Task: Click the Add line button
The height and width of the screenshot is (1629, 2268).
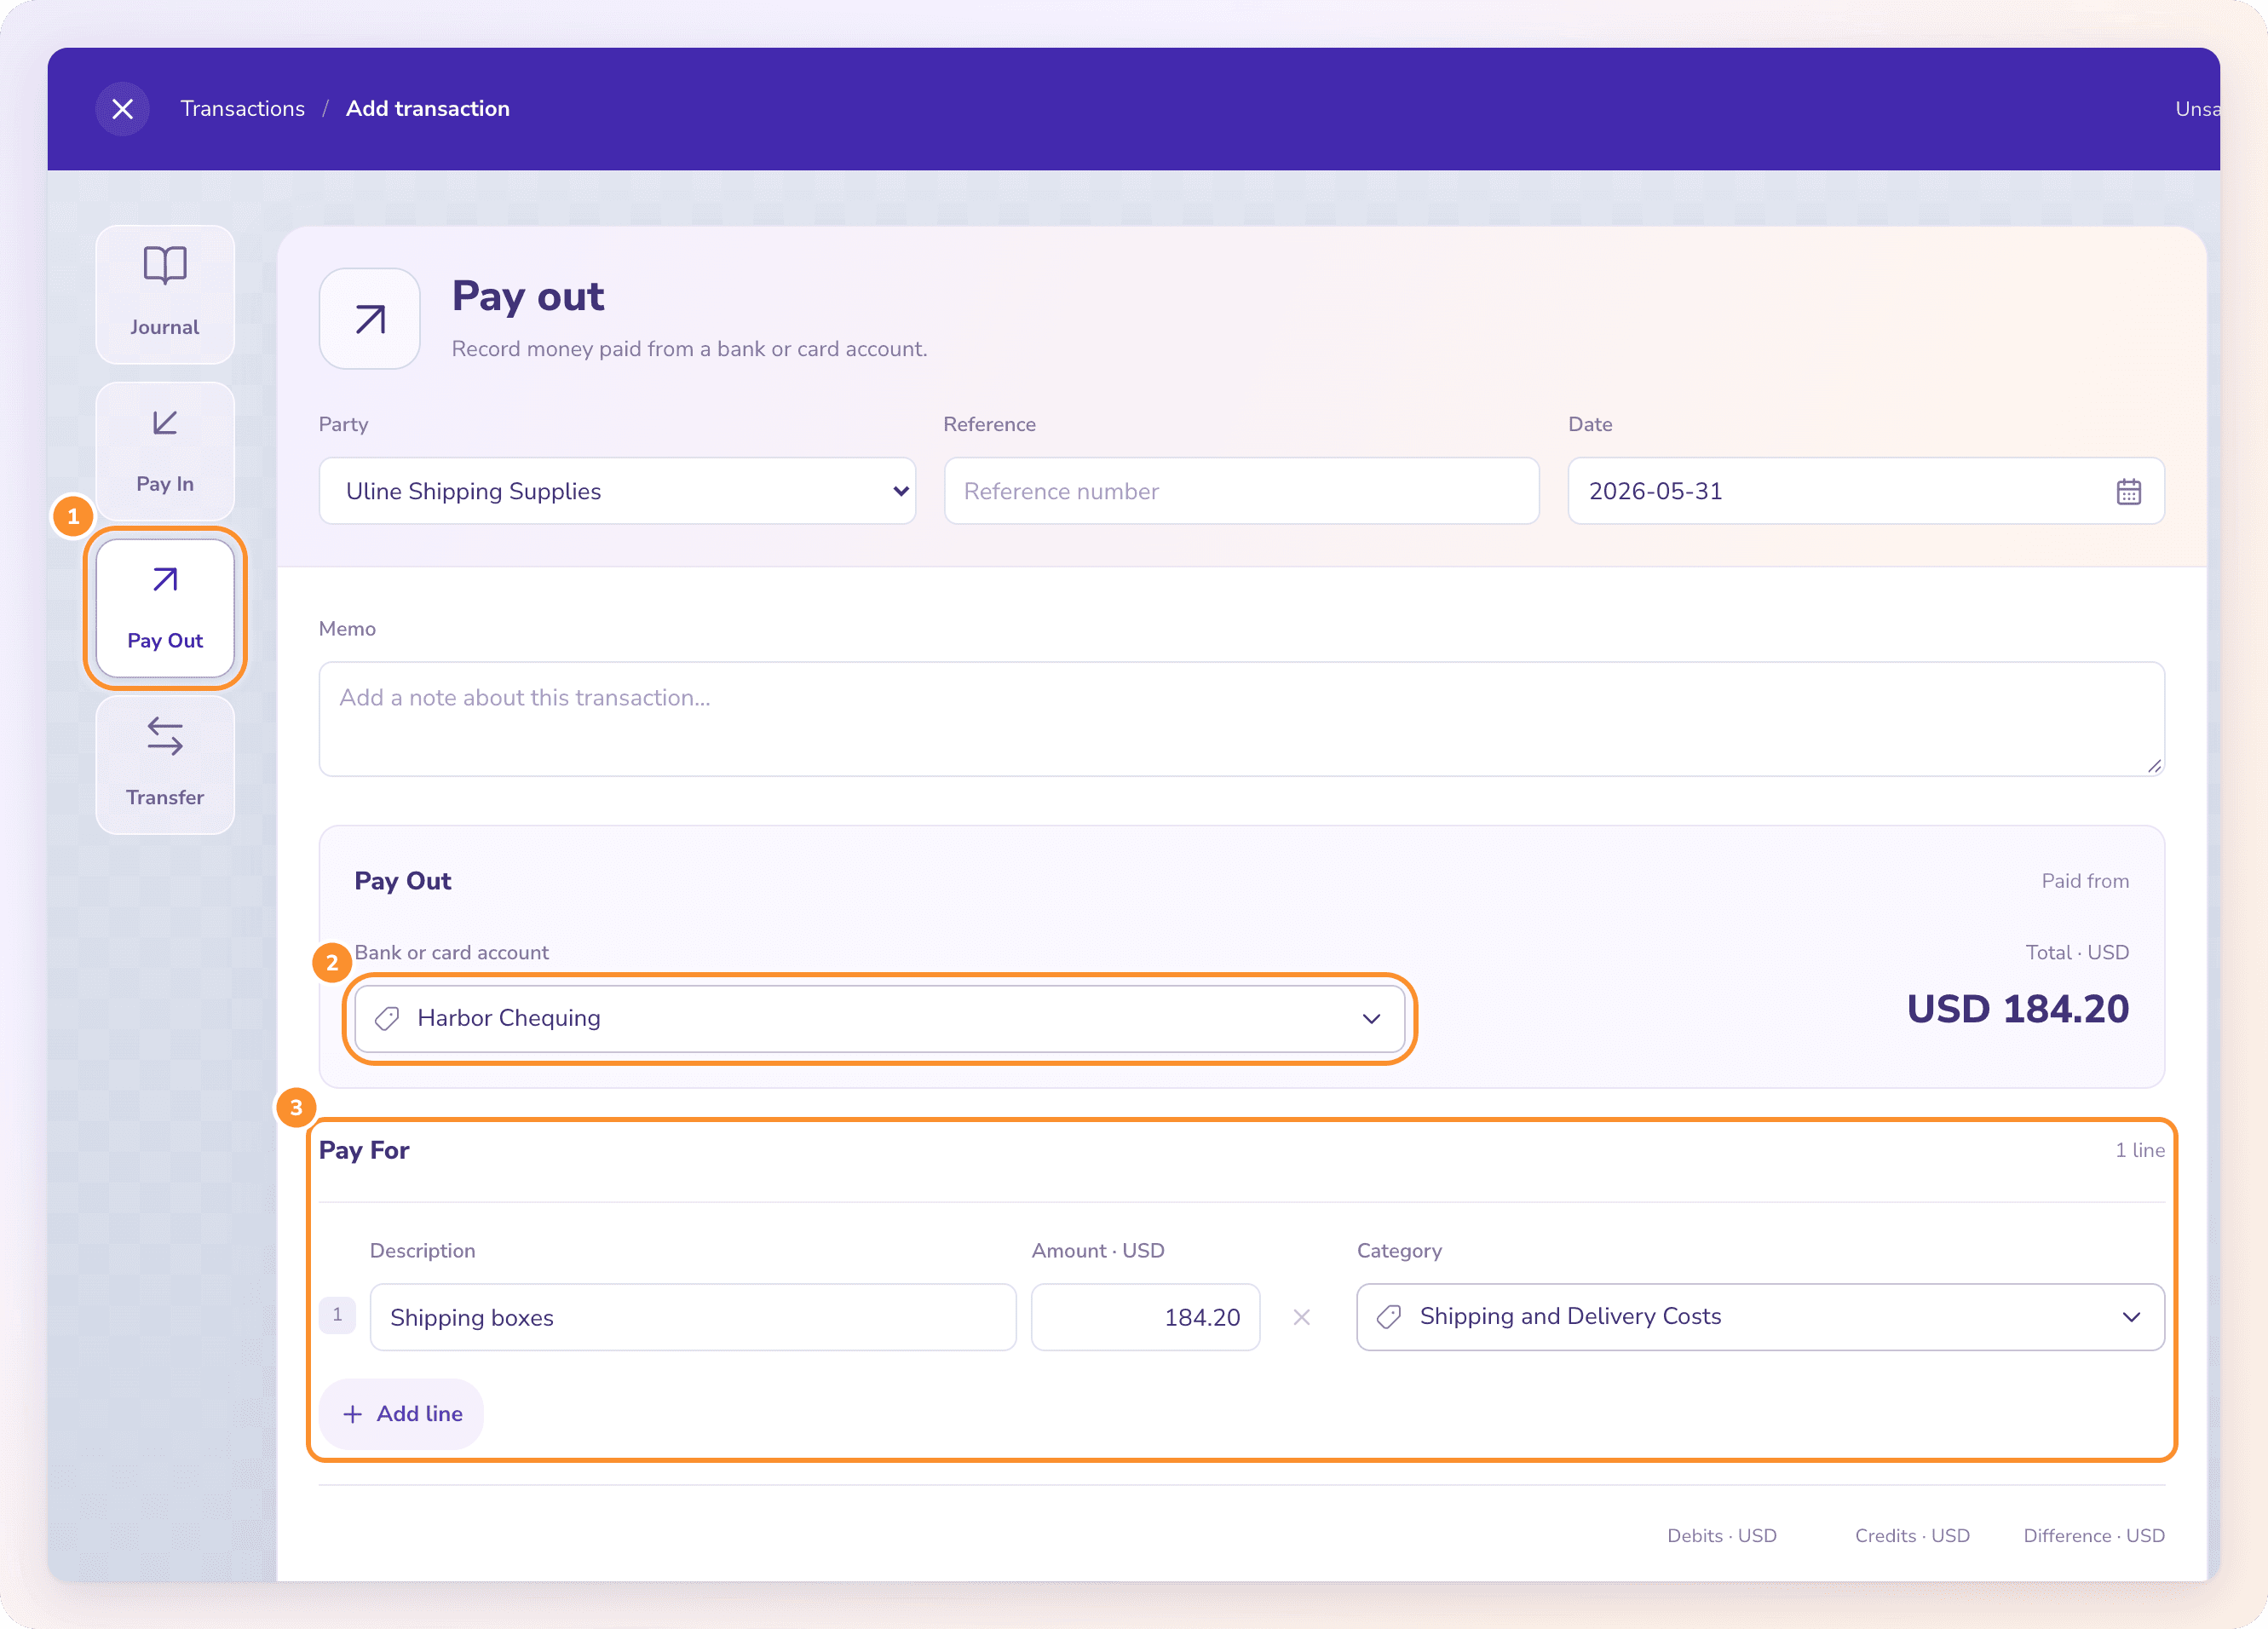Action: click(x=401, y=1414)
